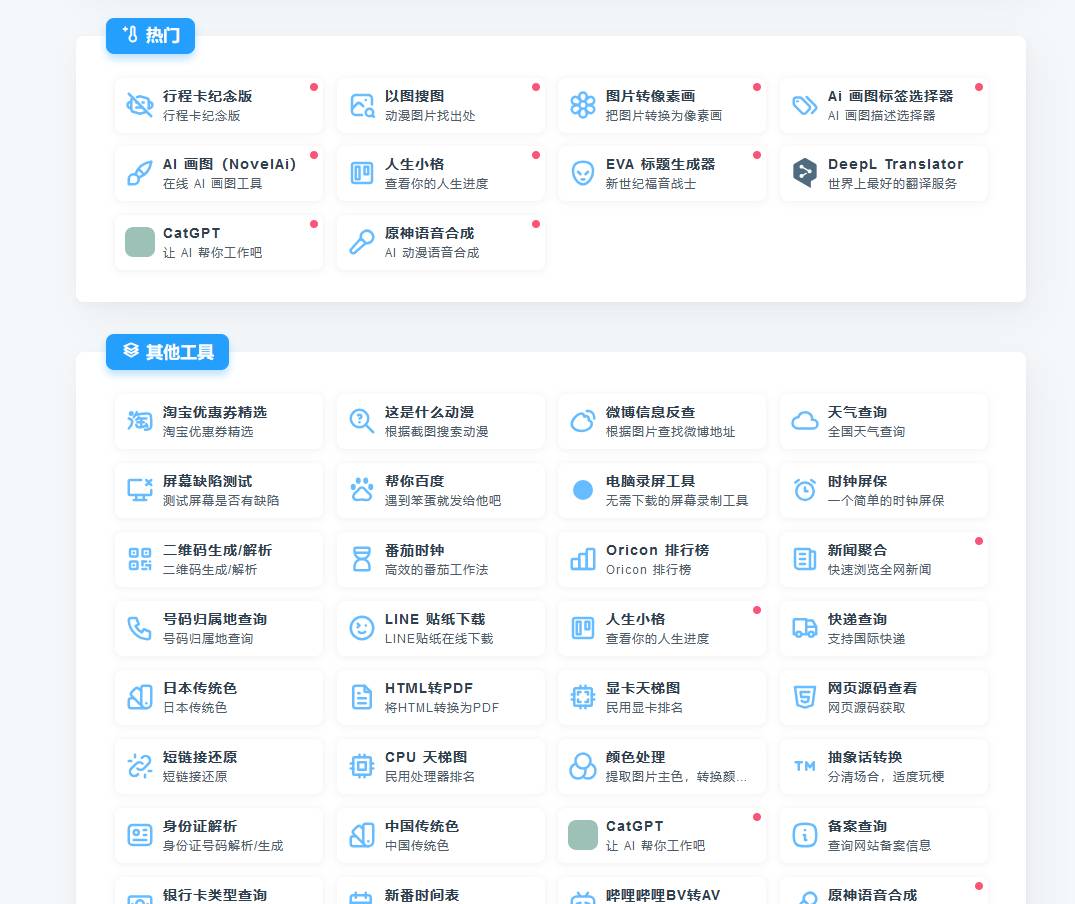Click the 身份证号码解析/生成 description text
The width and height of the screenshot is (1075, 904).
point(223,846)
